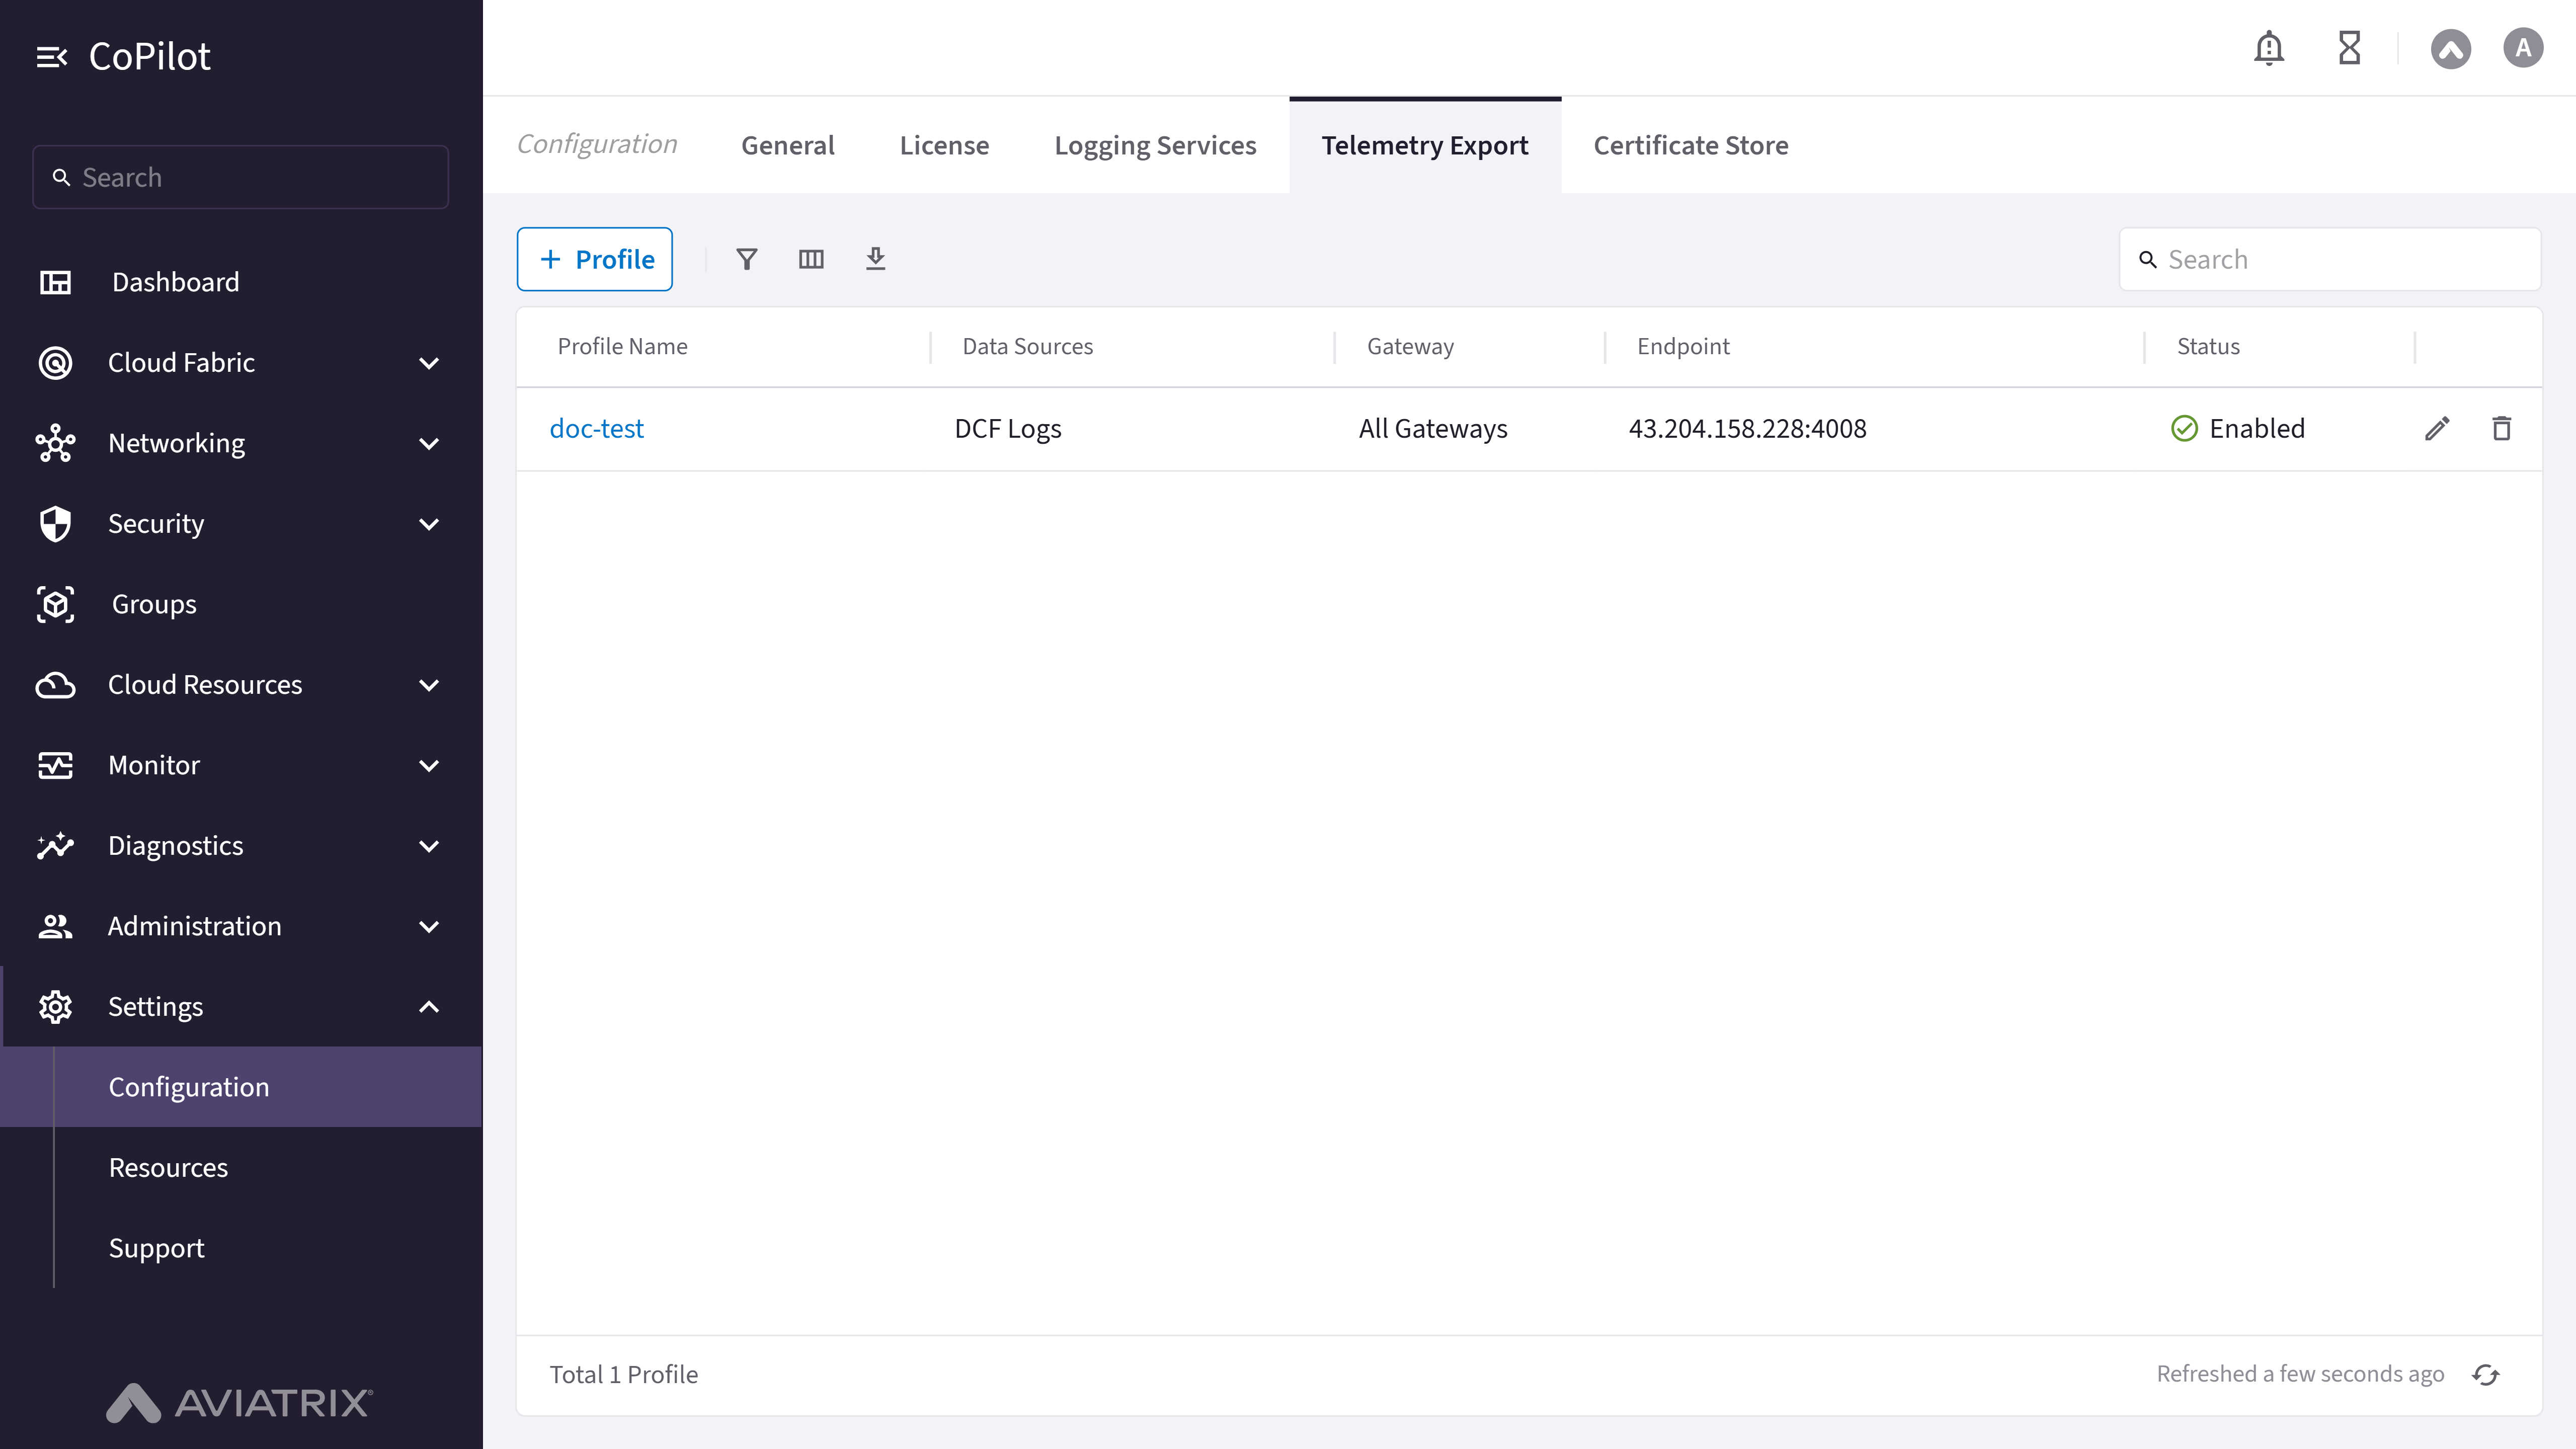Switch to the Certificate Store tab

(1691, 146)
